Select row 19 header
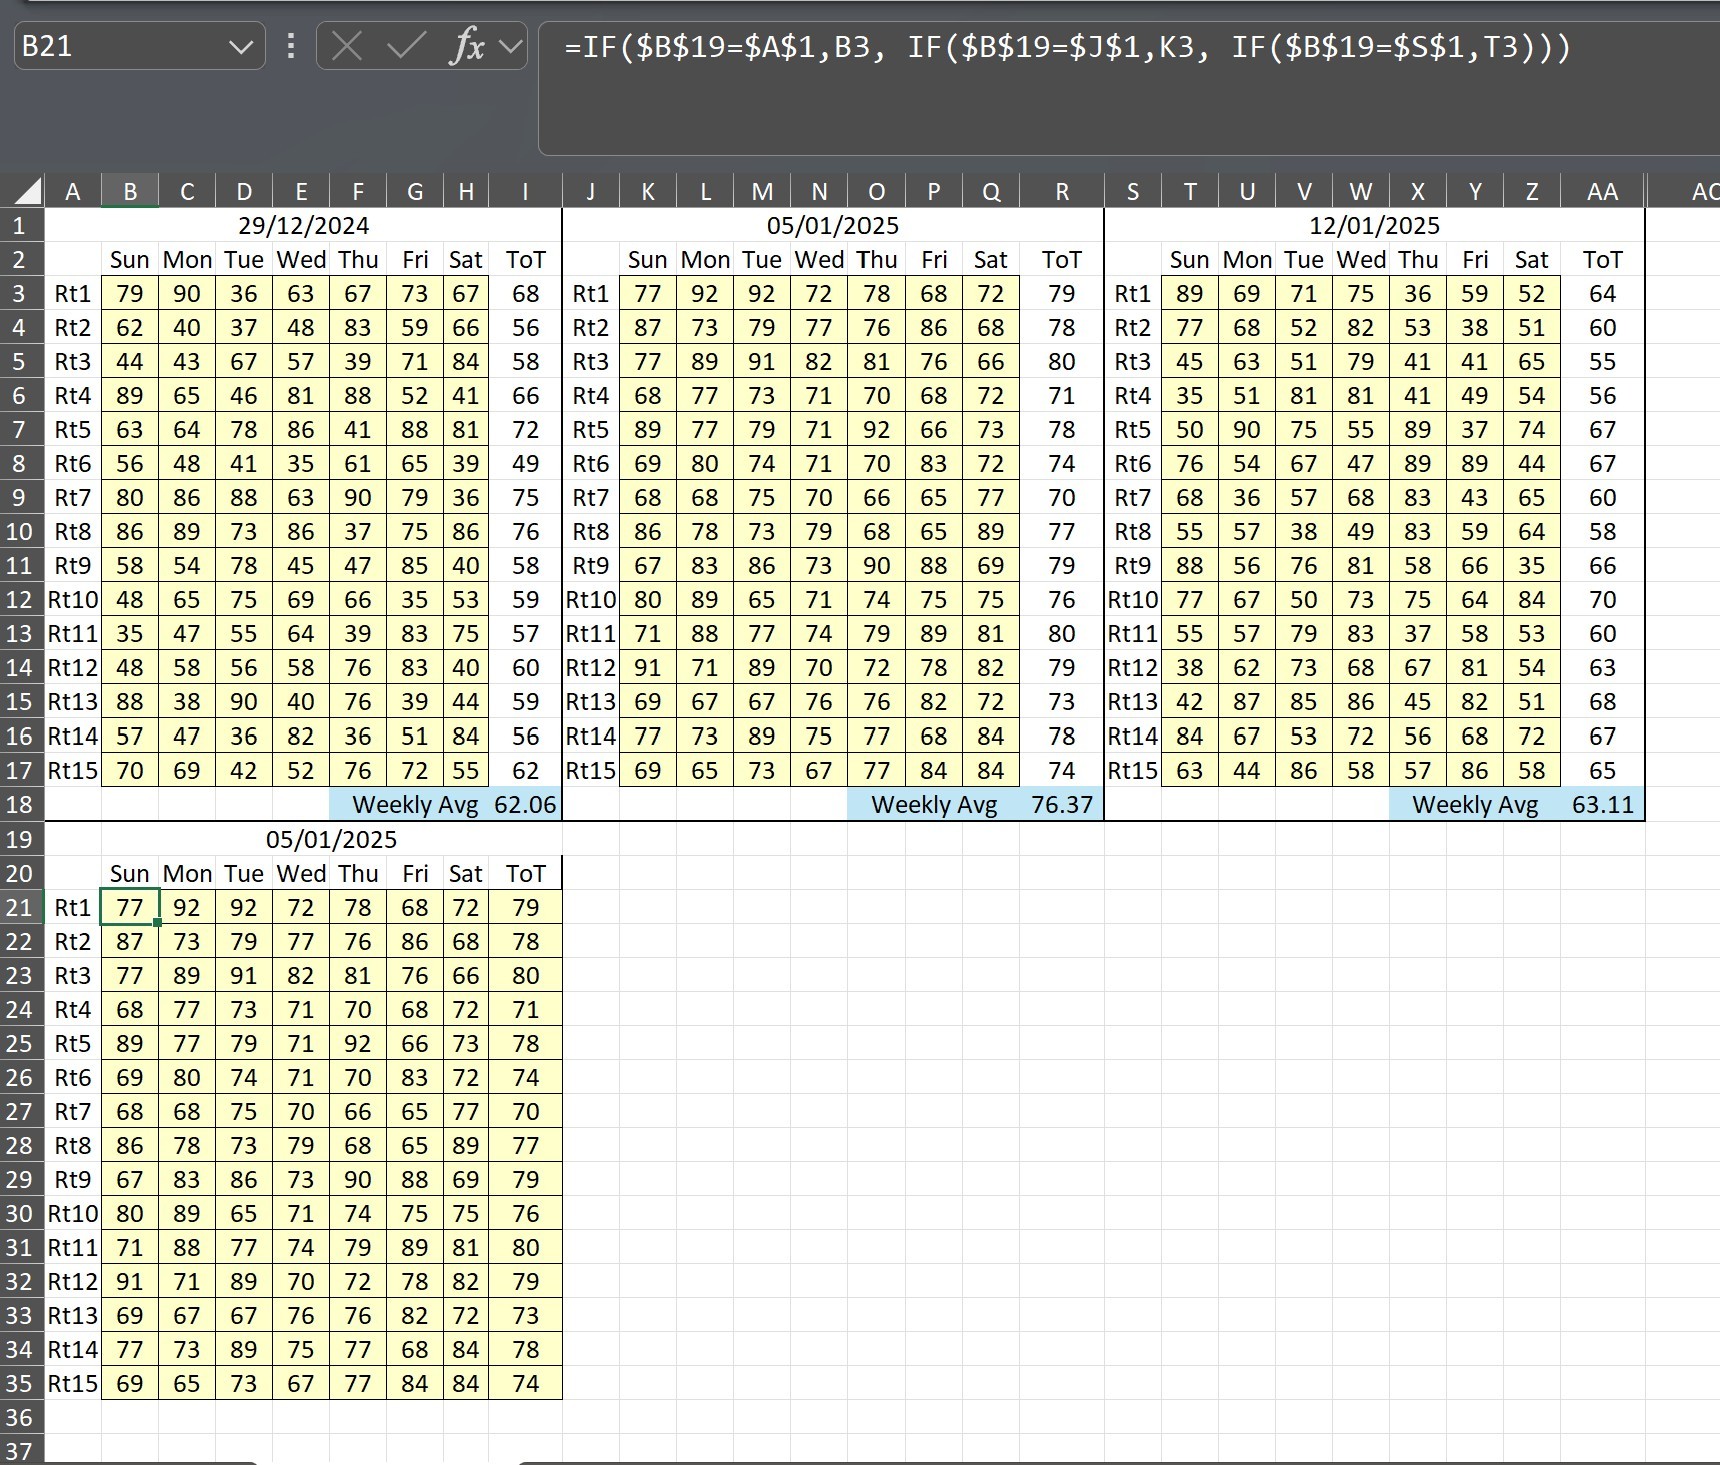Screen dimensions: 1720x1465 point(21,839)
